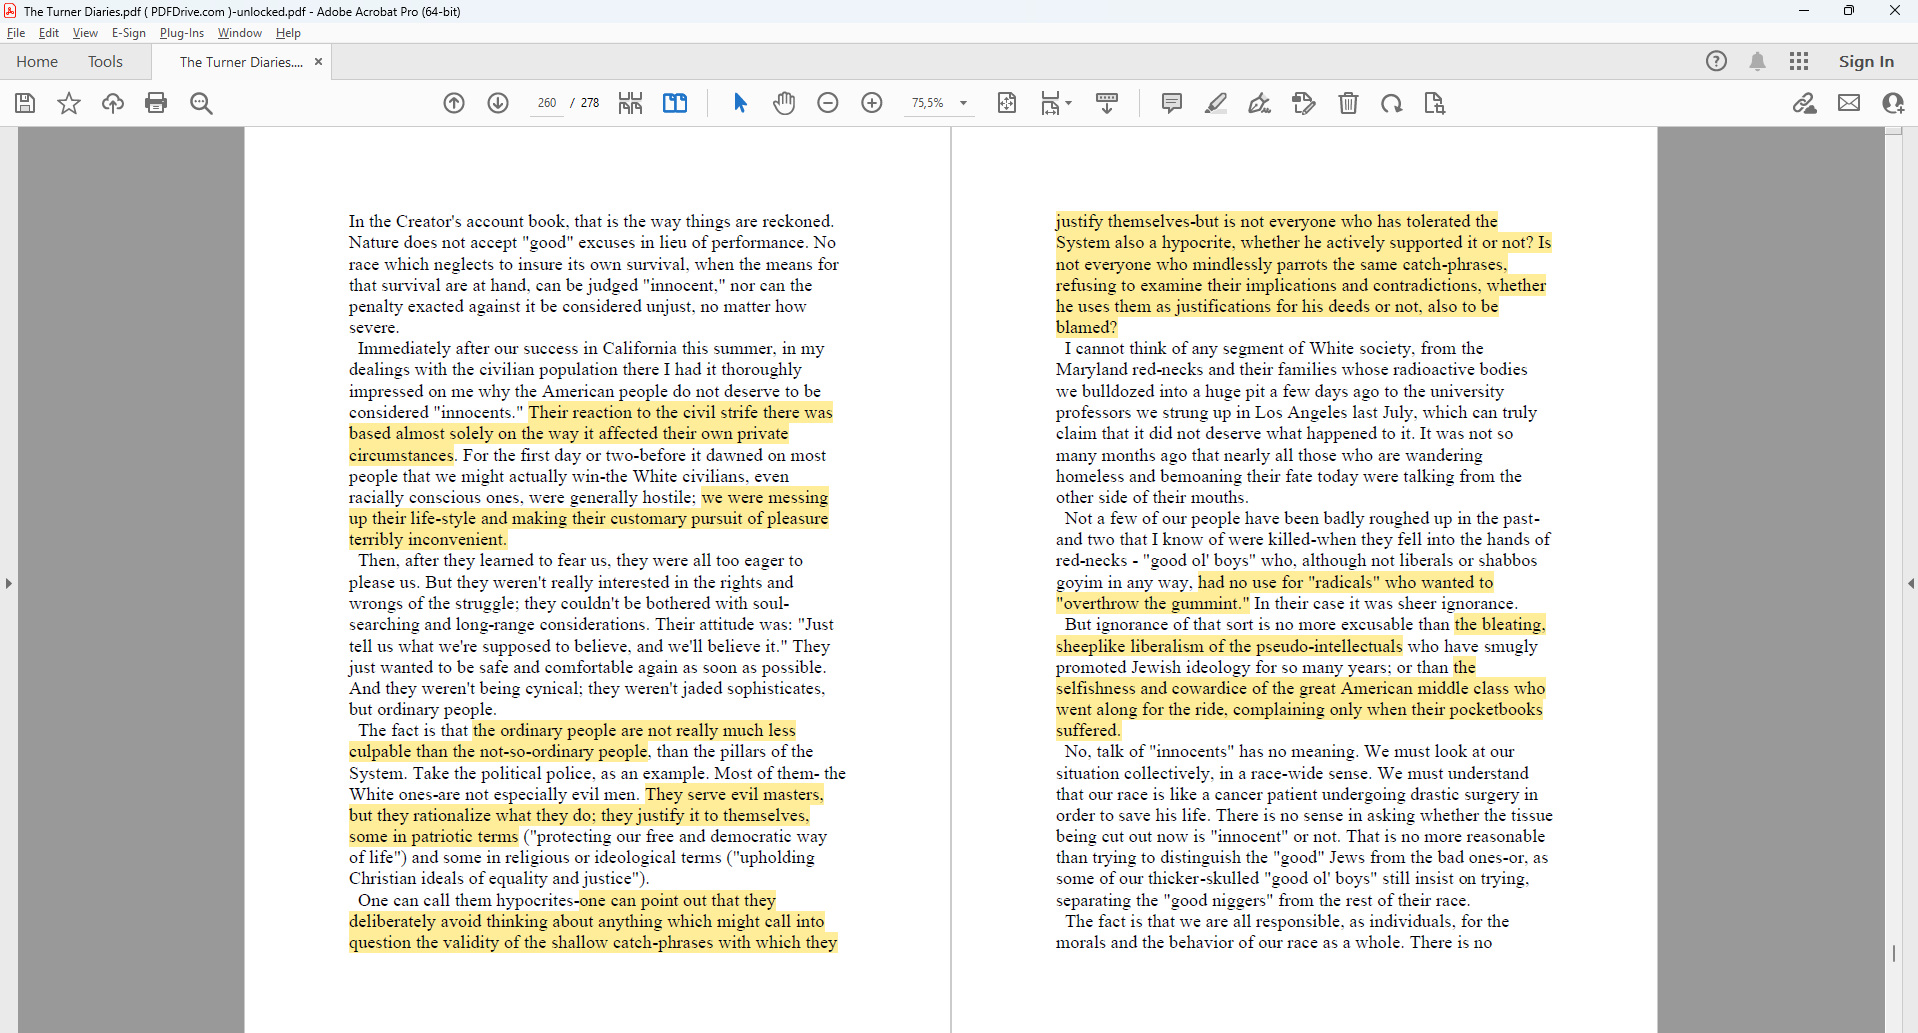
Task: Expand the right tools pane arrow
Action: tap(1910, 583)
